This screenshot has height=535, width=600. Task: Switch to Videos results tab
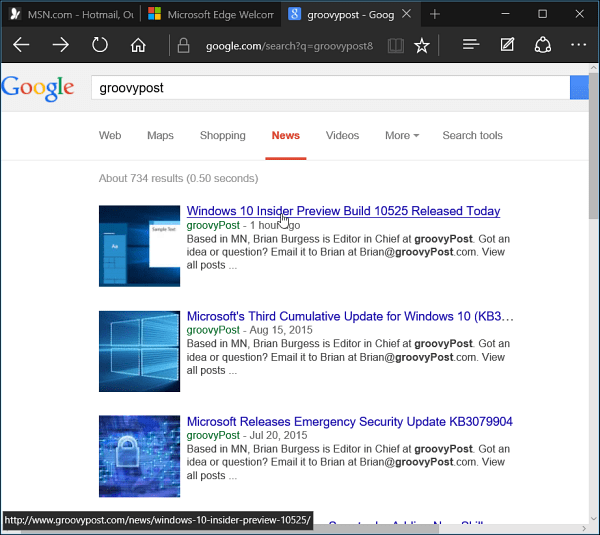coord(342,135)
